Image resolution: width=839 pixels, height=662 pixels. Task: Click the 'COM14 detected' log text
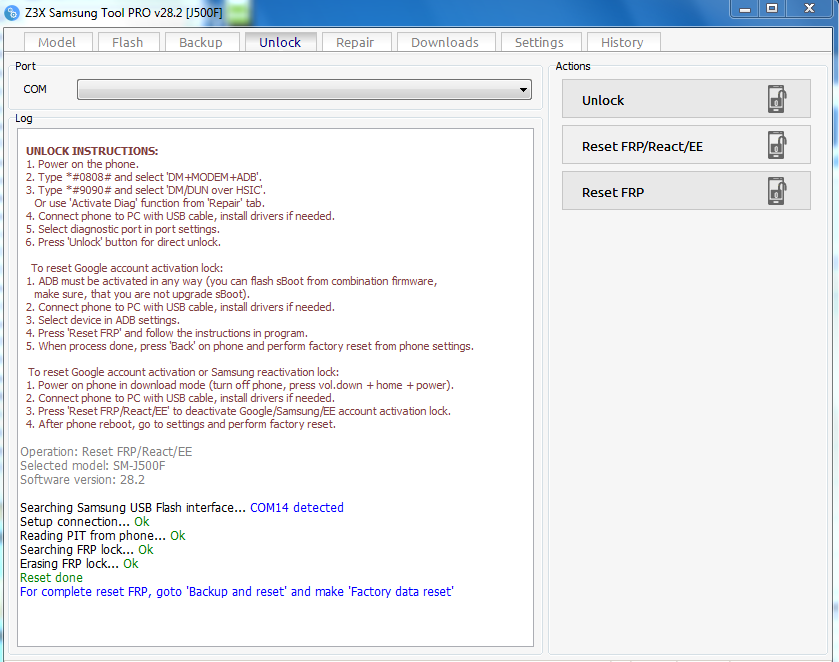297,507
